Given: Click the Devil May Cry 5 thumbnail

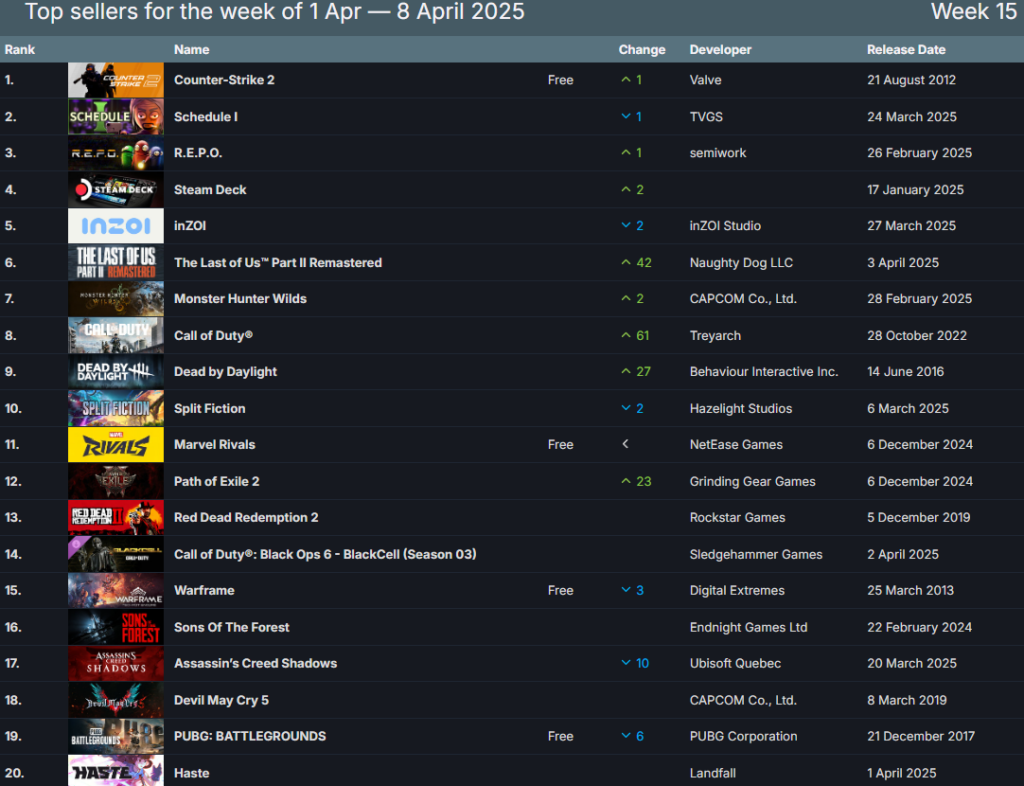Looking at the screenshot, I should (x=116, y=700).
